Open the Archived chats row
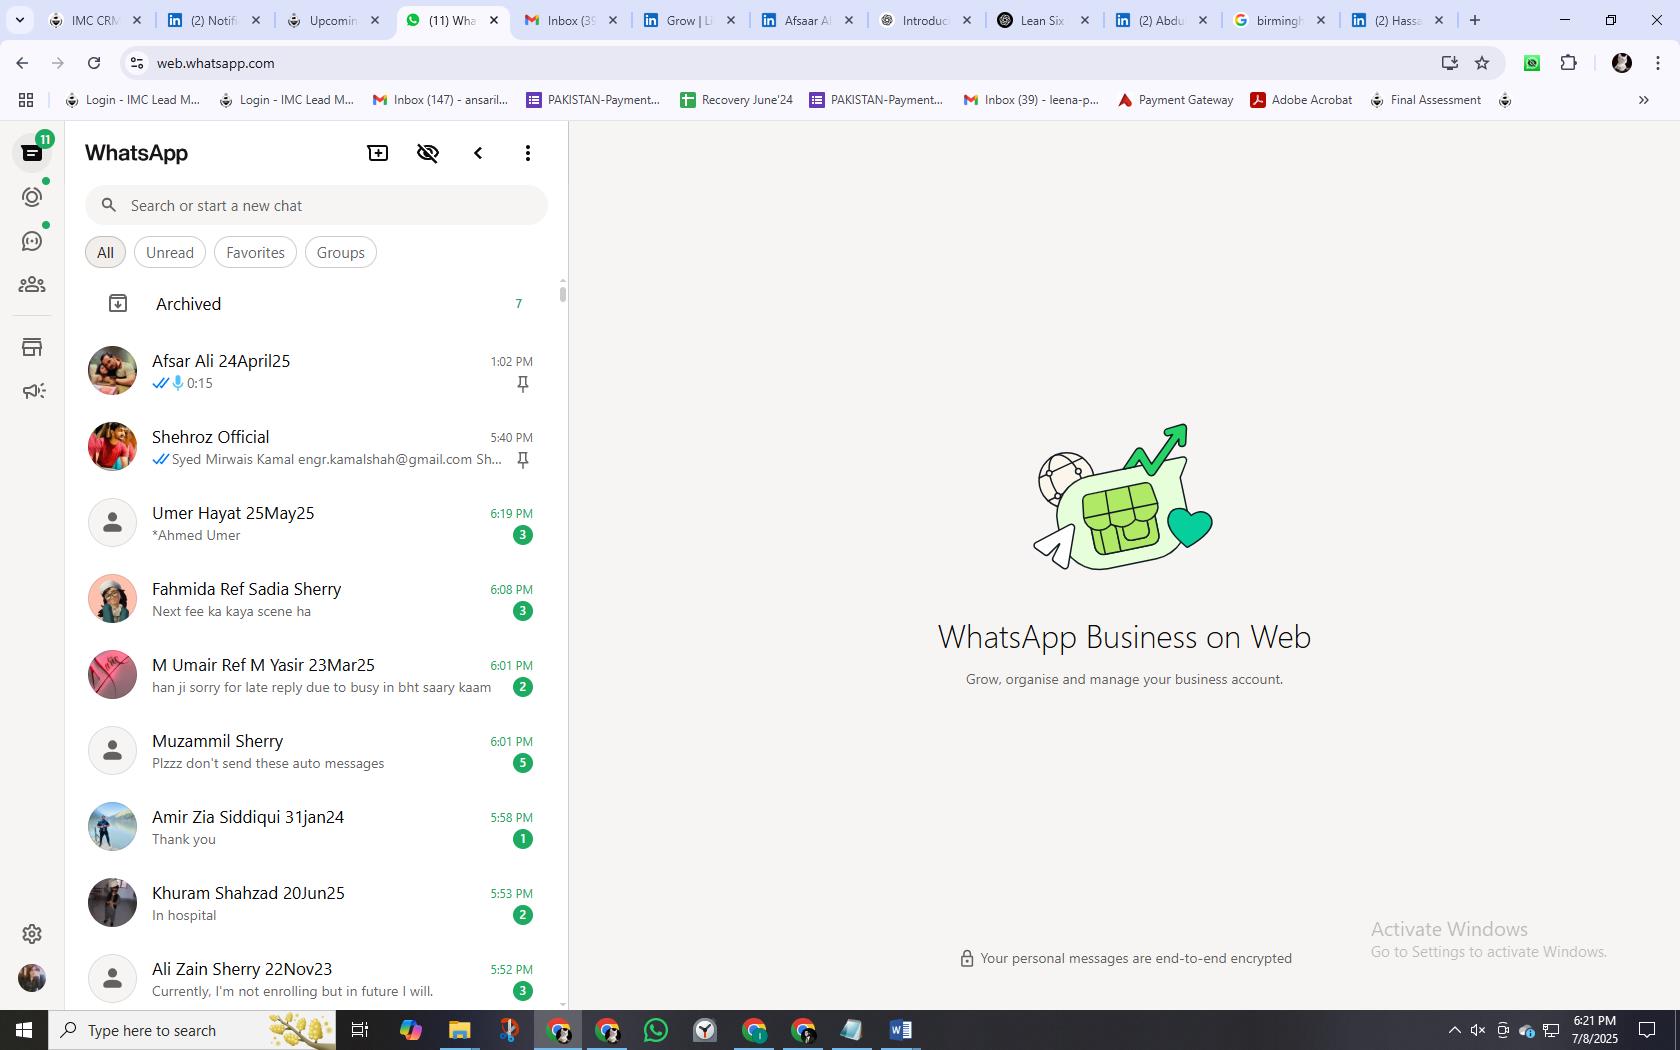This screenshot has height=1050, width=1680. tap(316, 304)
